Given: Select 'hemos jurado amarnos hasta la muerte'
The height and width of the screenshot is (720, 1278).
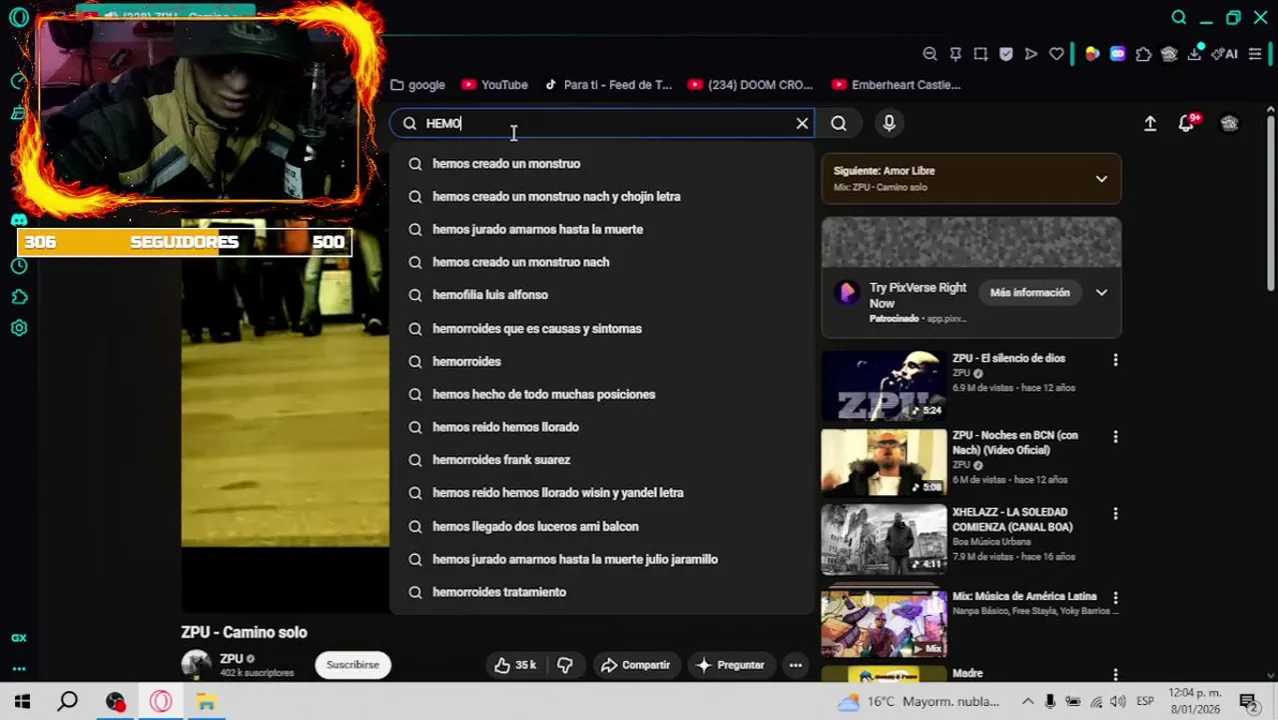Looking at the screenshot, I should tap(602, 229).
